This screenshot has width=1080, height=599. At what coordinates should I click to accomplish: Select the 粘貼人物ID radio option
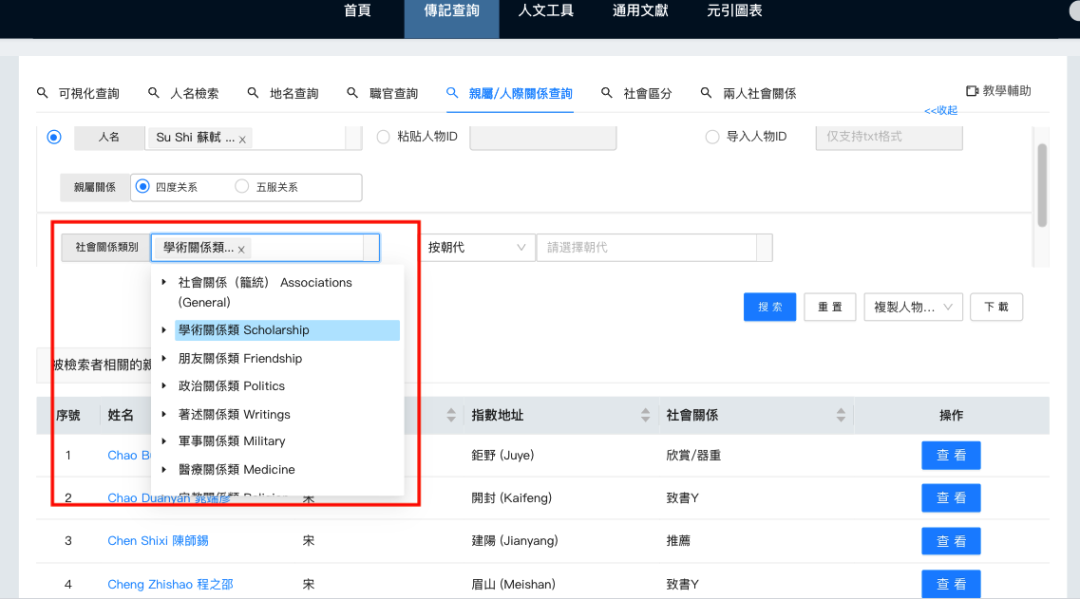click(384, 137)
